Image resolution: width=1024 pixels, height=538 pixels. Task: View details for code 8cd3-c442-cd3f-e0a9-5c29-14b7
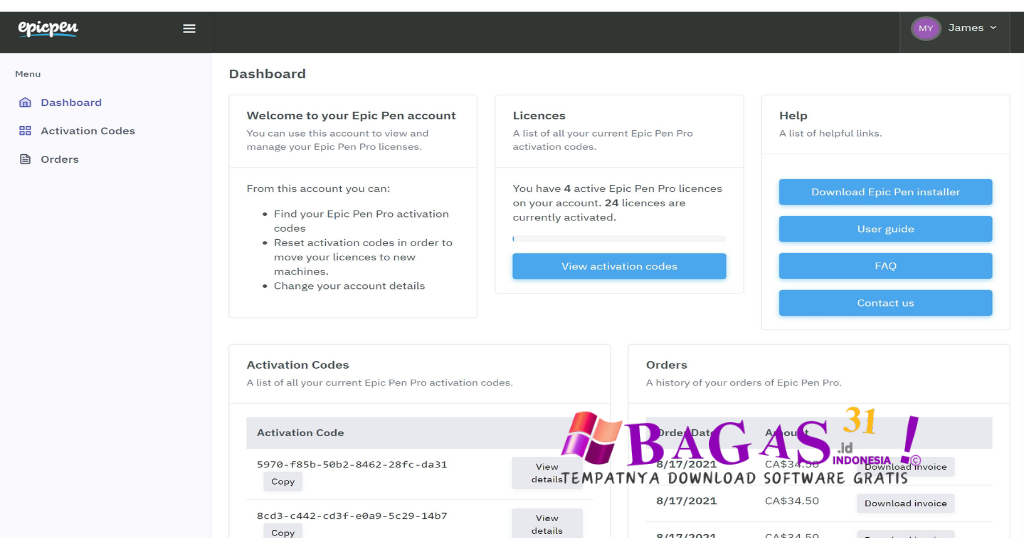tap(547, 524)
